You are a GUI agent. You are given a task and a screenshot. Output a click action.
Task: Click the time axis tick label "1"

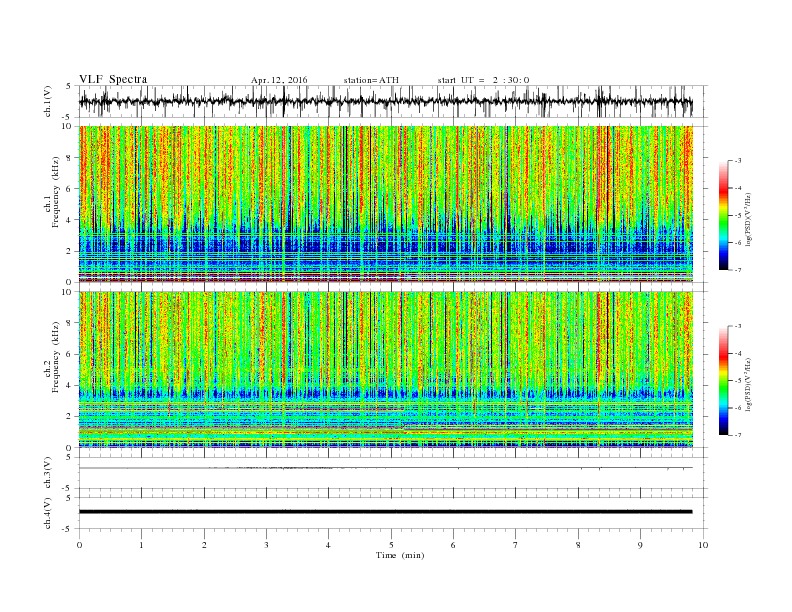click(x=141, y=545)
